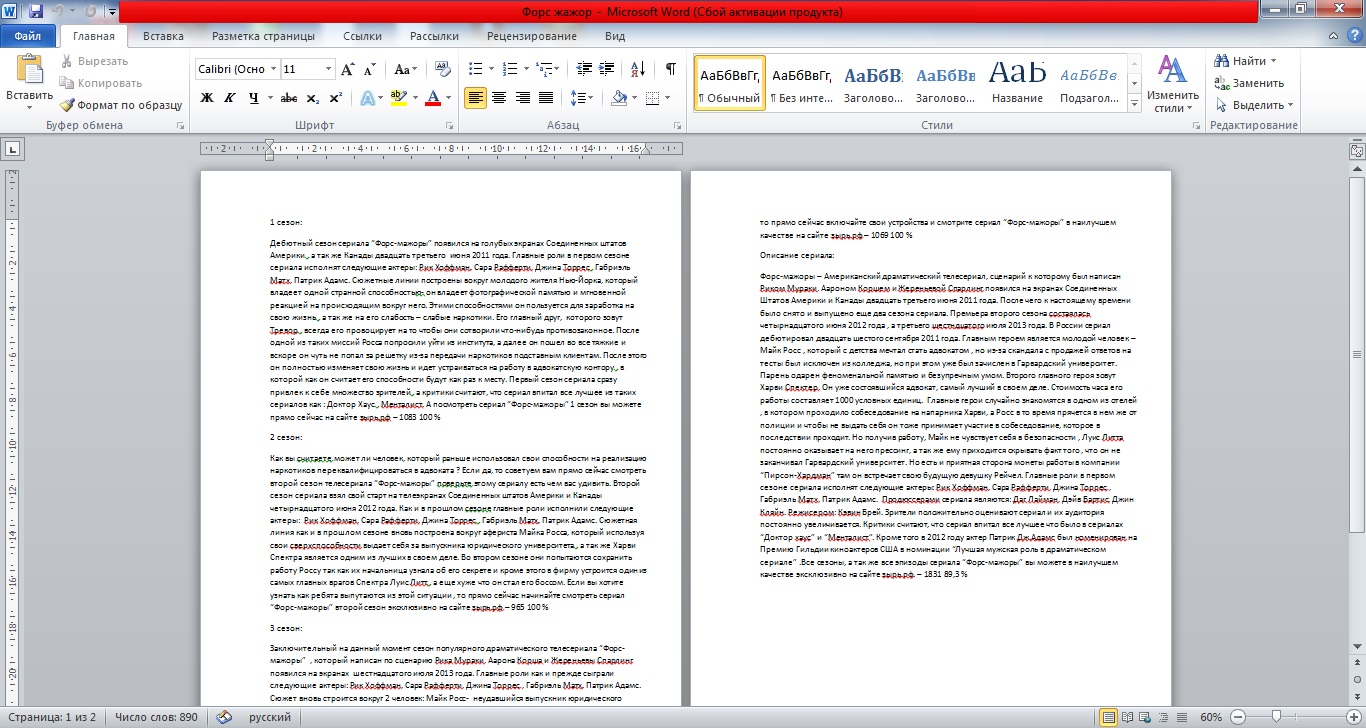Viewport: 1366px width, 728px height.
Task: Click the text effects glowing A icon
Action: click(x=367, y=98)
